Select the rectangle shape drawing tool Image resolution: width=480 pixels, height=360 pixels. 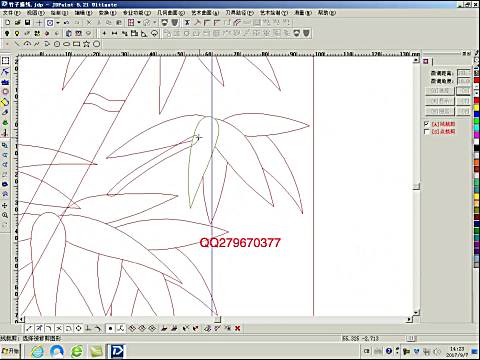(x=76, y=44)
